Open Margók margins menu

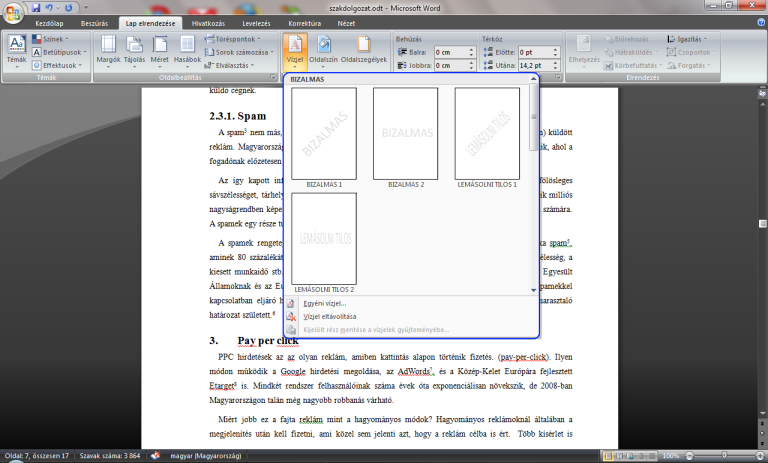[108, 51]
